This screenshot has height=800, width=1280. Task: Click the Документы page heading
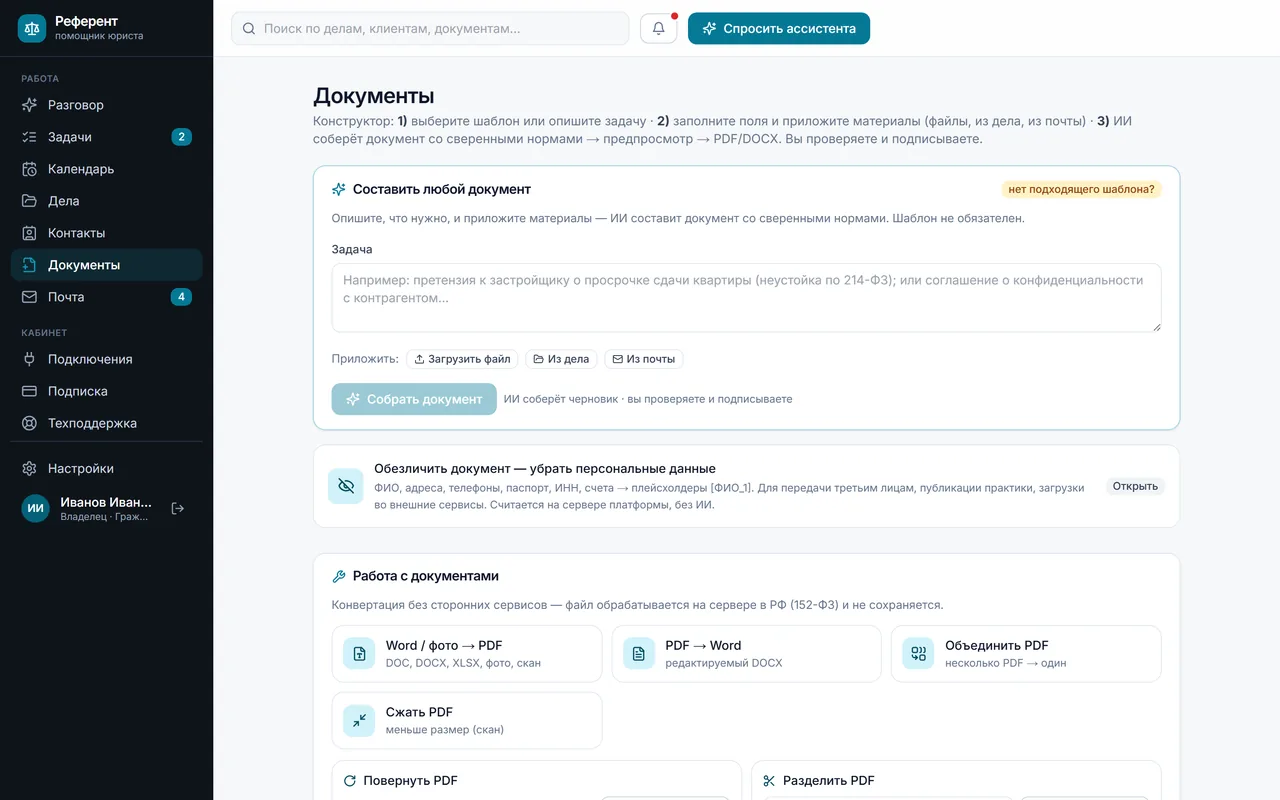[374, 96]
